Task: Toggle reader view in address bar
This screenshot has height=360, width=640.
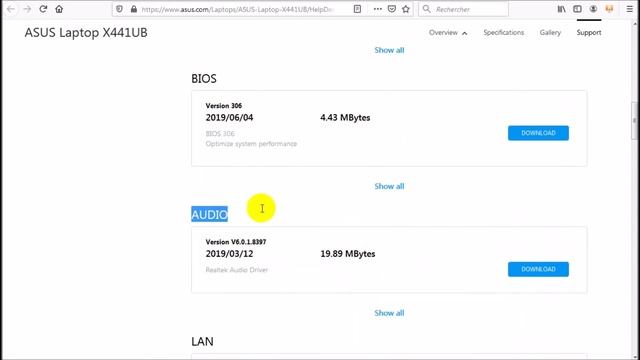Action: [x=357, y=9]
